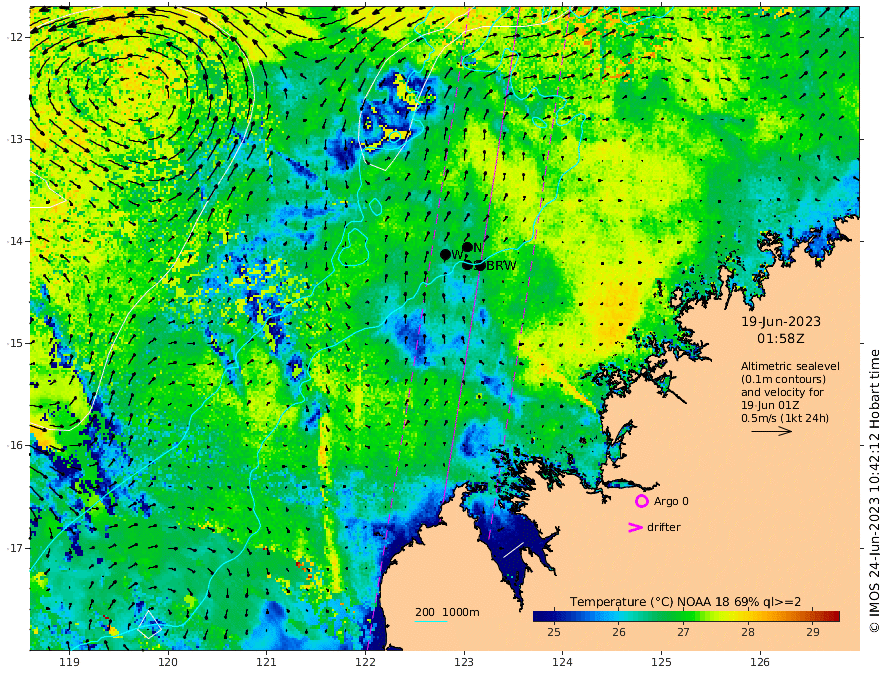Click the magenta drifter arrow symbol
The width and height of the screenshot is (880, 680).
635,527
